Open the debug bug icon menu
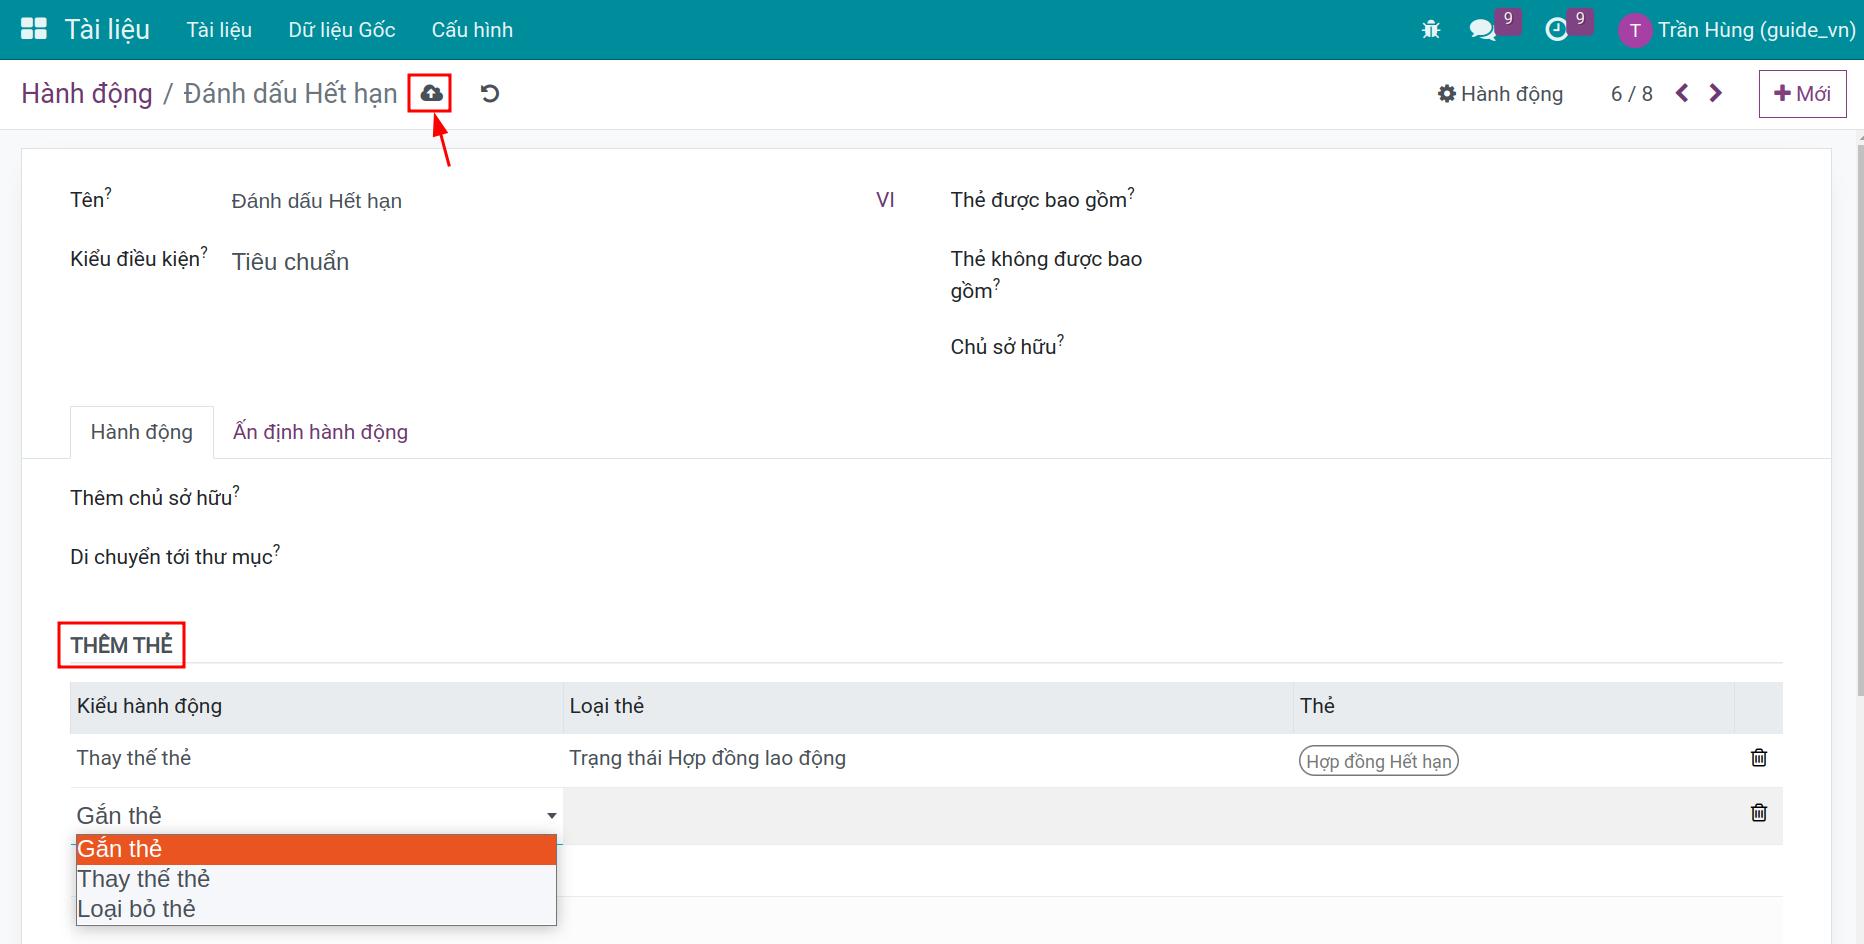 coord(1431,30)
